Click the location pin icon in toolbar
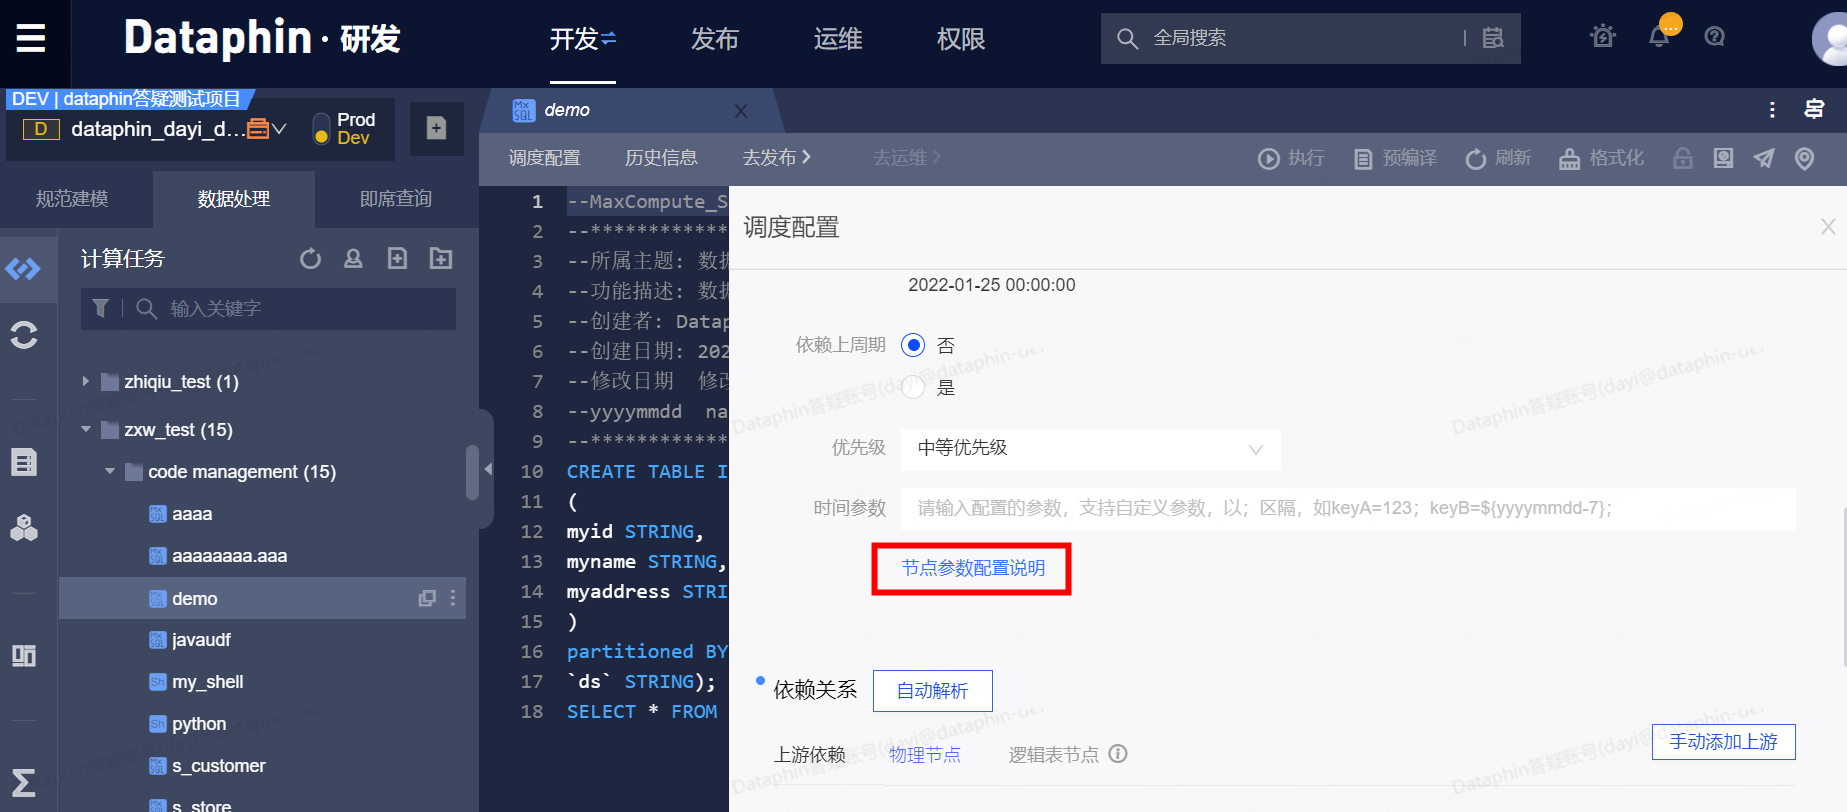This screenshot has height=812, width=1847. click(x=1804, y=158)
